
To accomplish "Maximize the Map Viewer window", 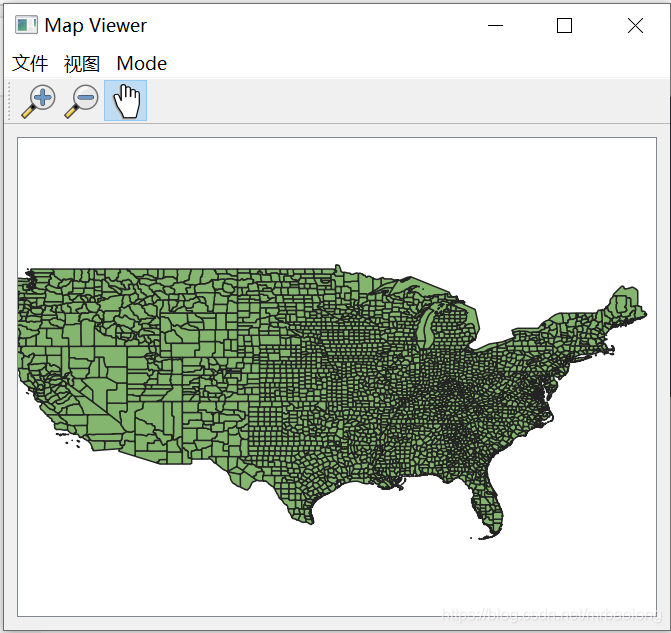I will click(x=564, y=25).
